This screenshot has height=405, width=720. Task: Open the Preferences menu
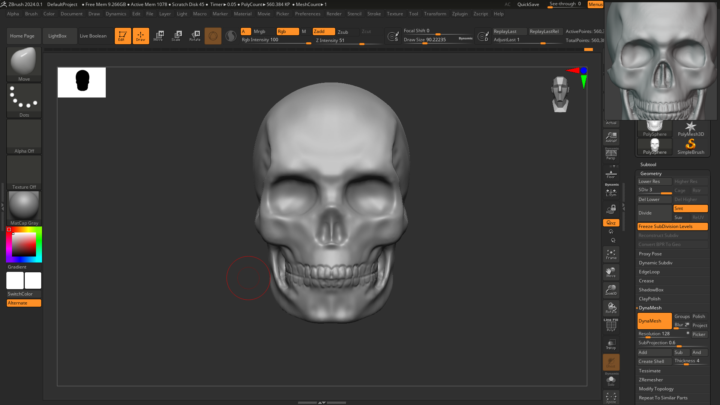(308, 14)
